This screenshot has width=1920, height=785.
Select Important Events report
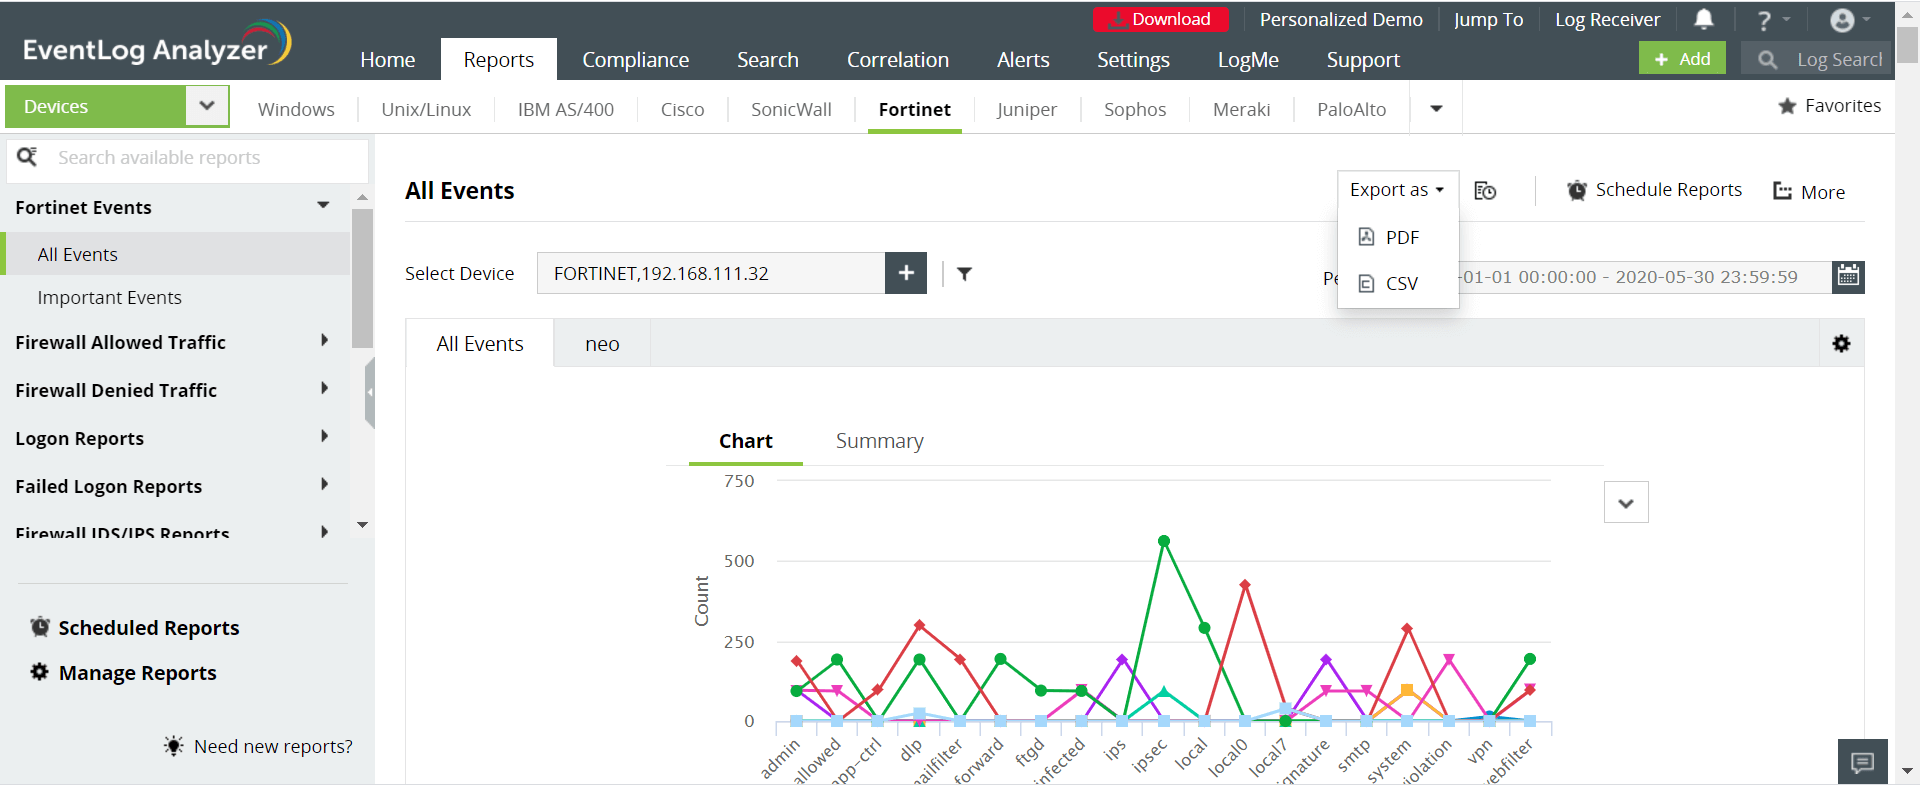(110, 297)
